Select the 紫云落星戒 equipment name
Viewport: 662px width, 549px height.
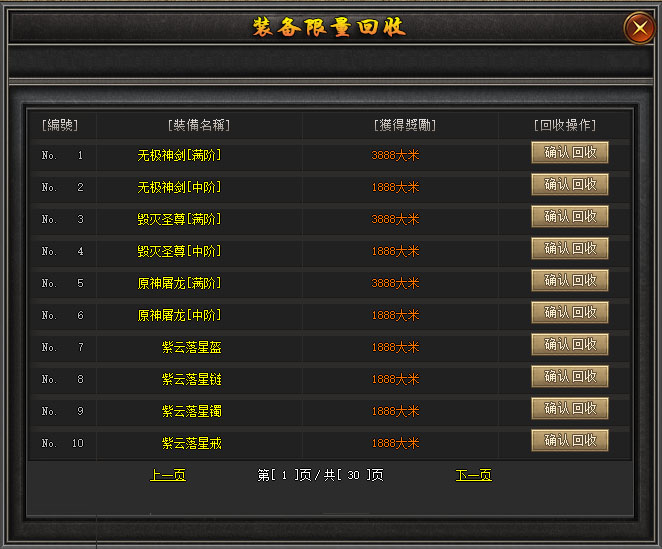192,443
